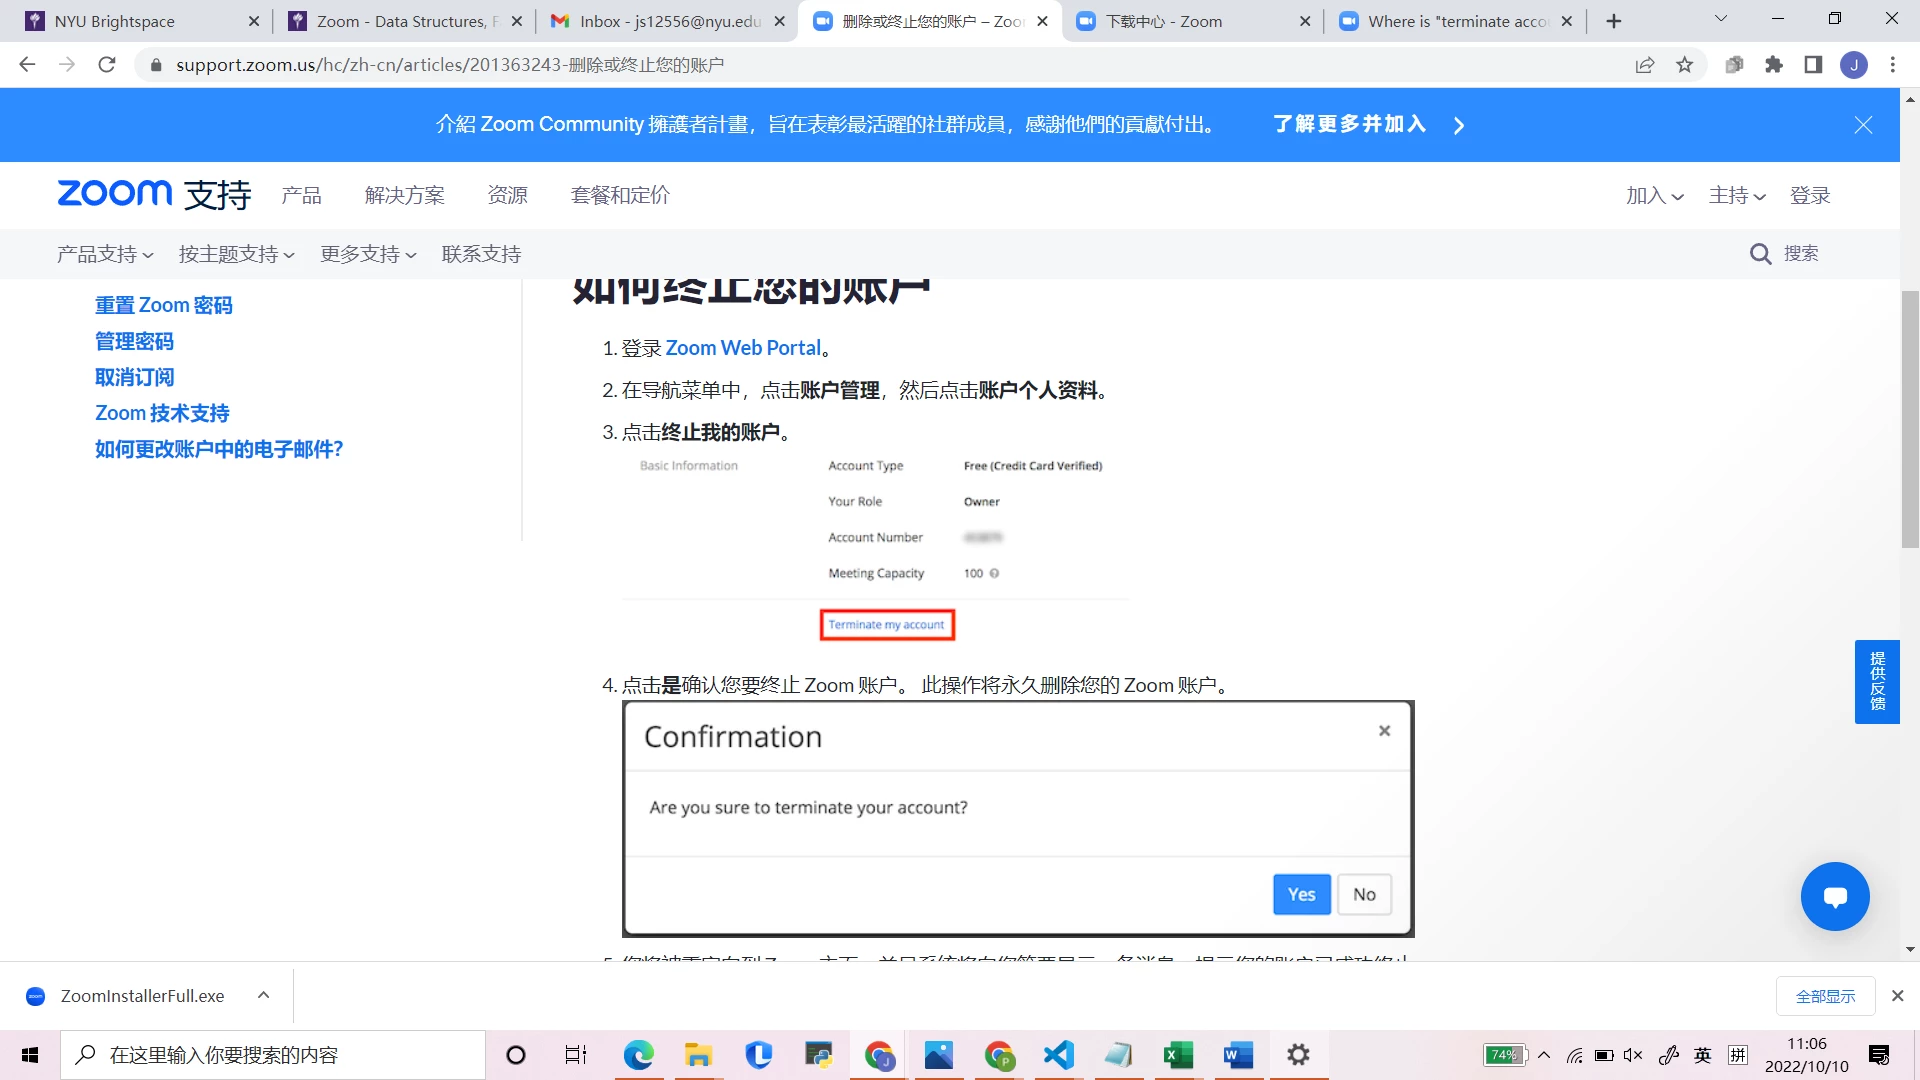Click the search magnifier icon on support bar
This screenshot has width=1920, height=1080.
point(1760,254)
